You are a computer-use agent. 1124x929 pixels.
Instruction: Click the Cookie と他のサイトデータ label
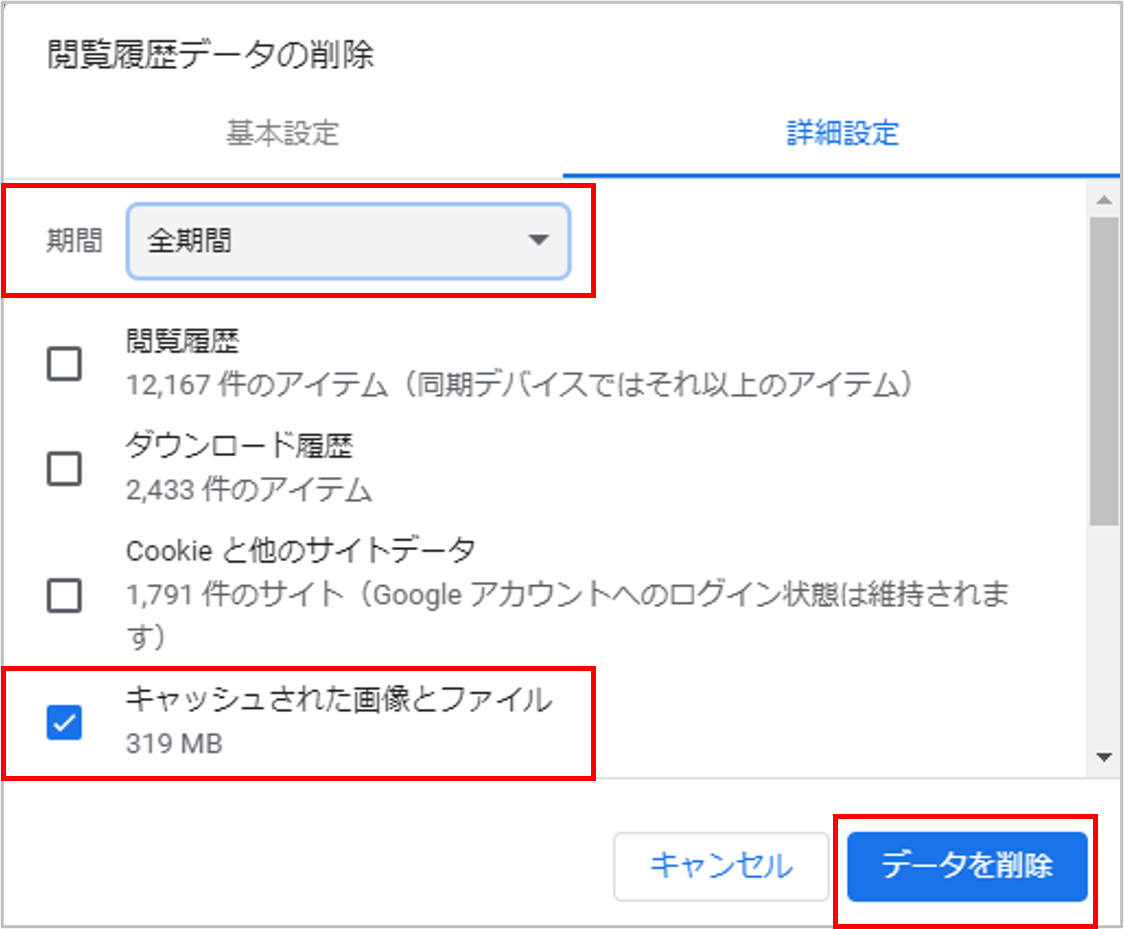(300, 551)
